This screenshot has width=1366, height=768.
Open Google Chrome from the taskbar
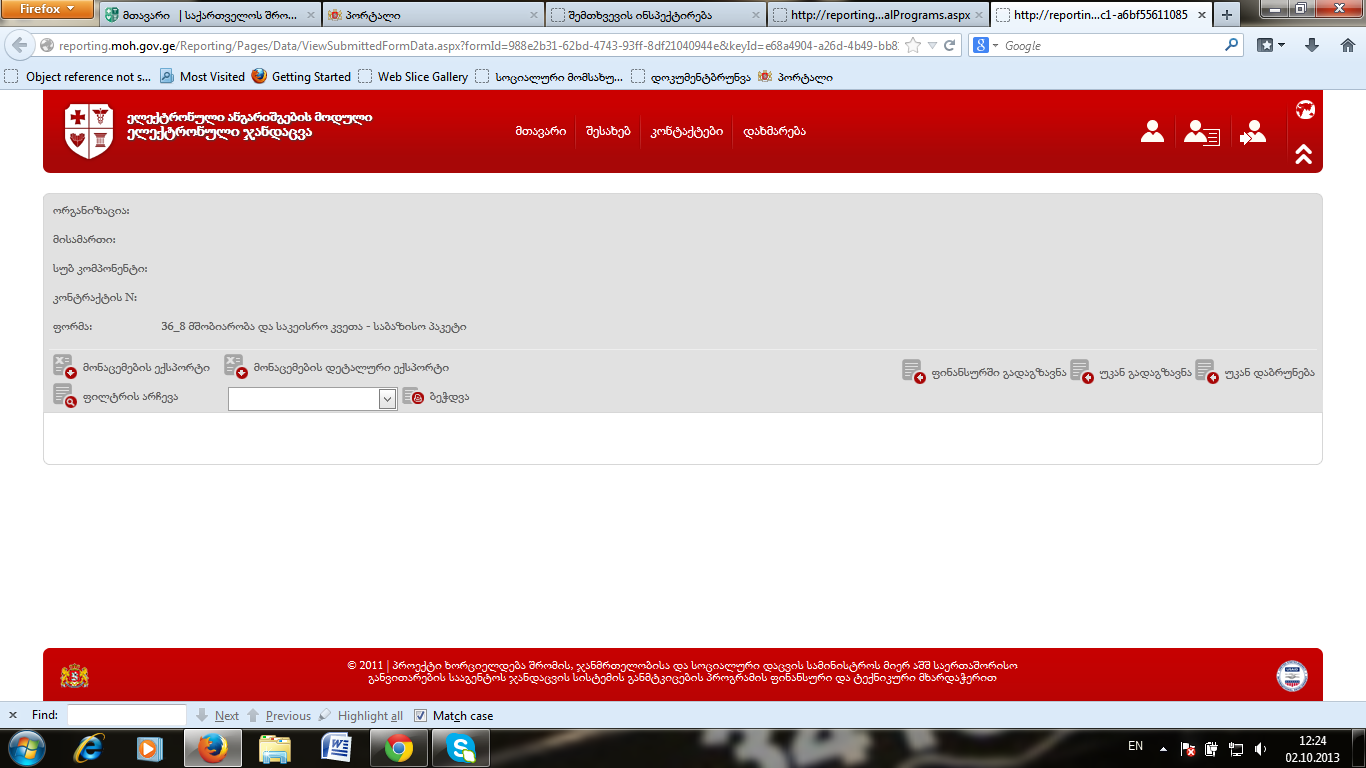[399, 747]
